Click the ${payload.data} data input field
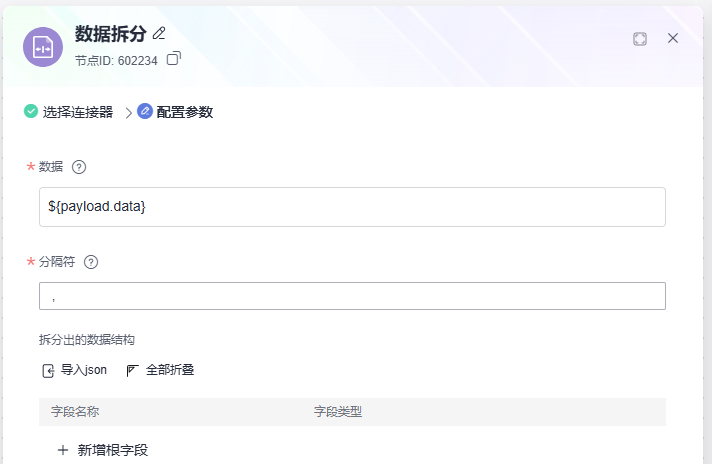This screenshot has width=712, height=464. pyautogui.click(x=352, y=207)
